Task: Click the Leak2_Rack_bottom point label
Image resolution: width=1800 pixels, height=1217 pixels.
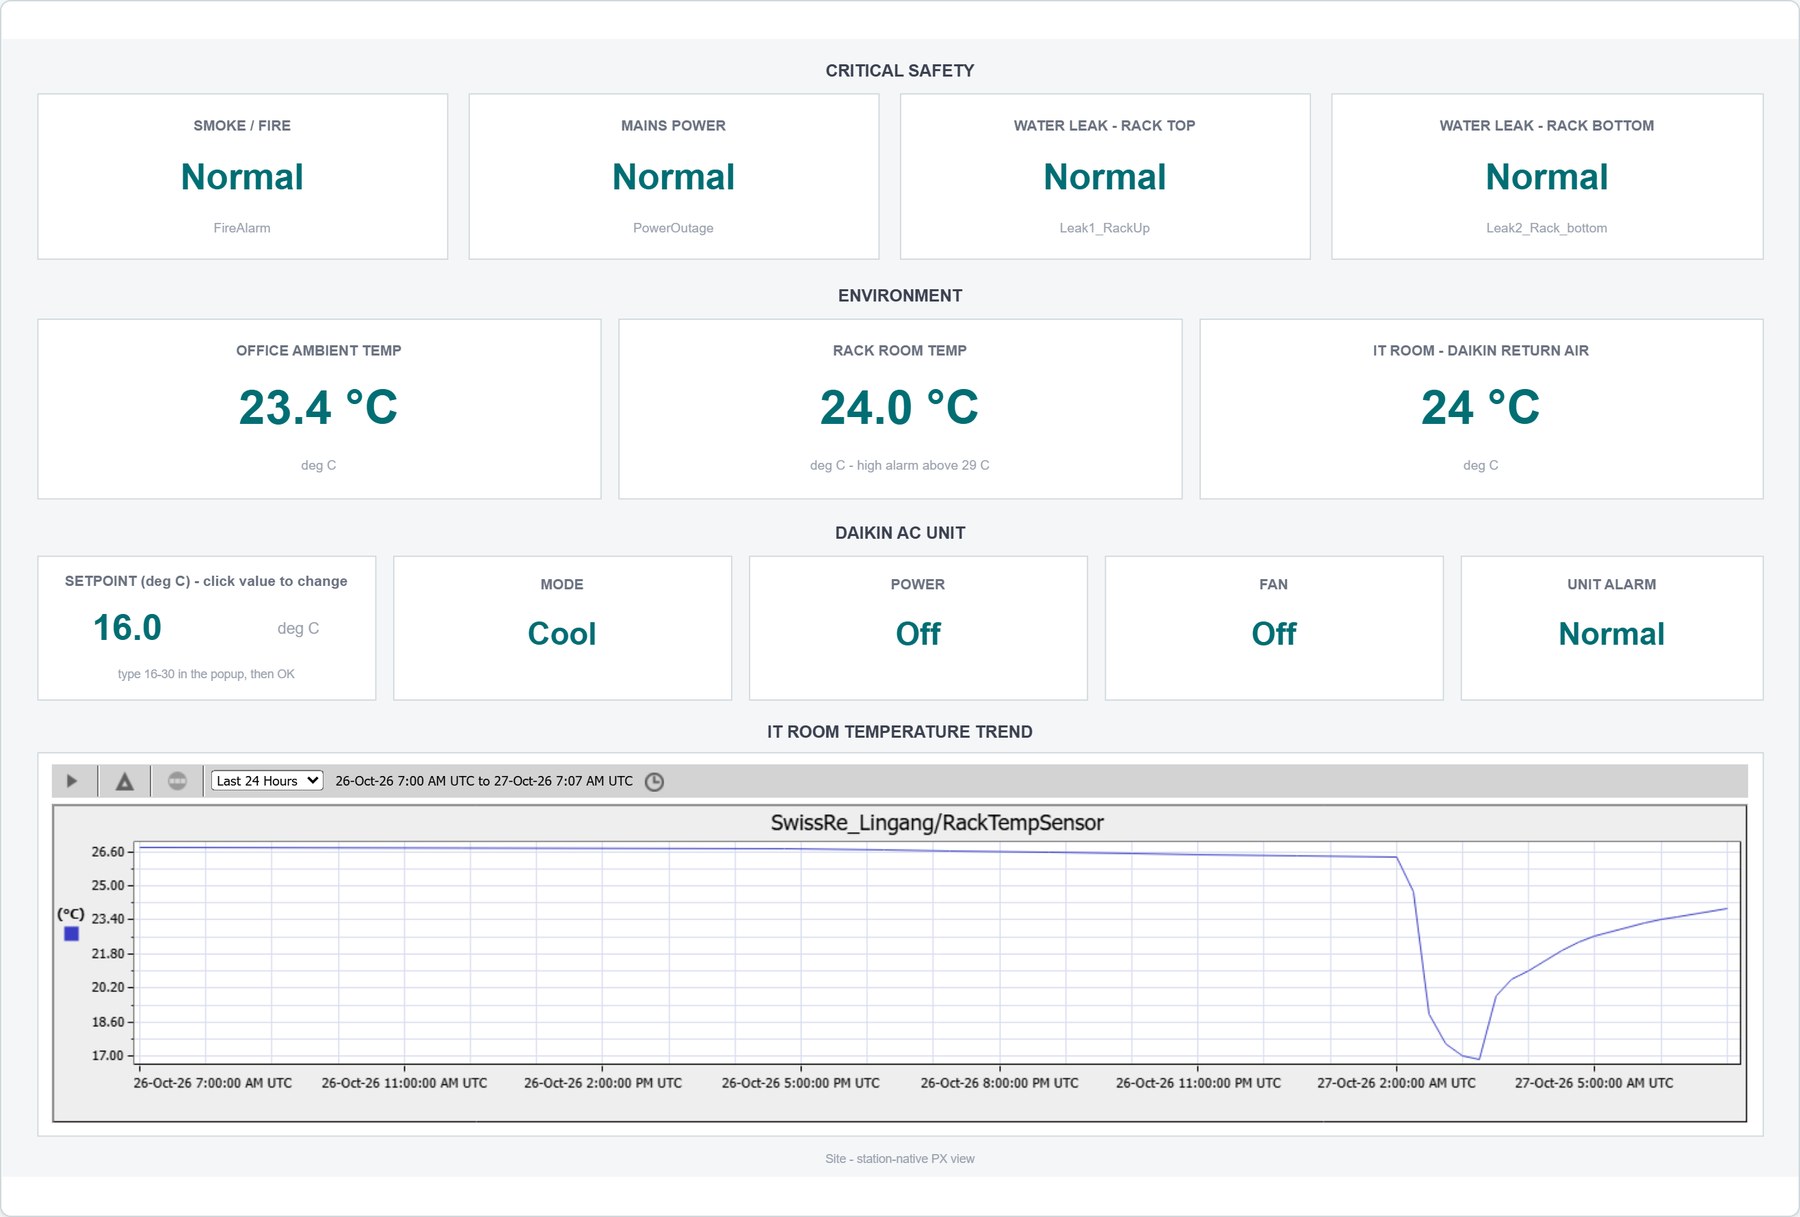Action: 1547,228
